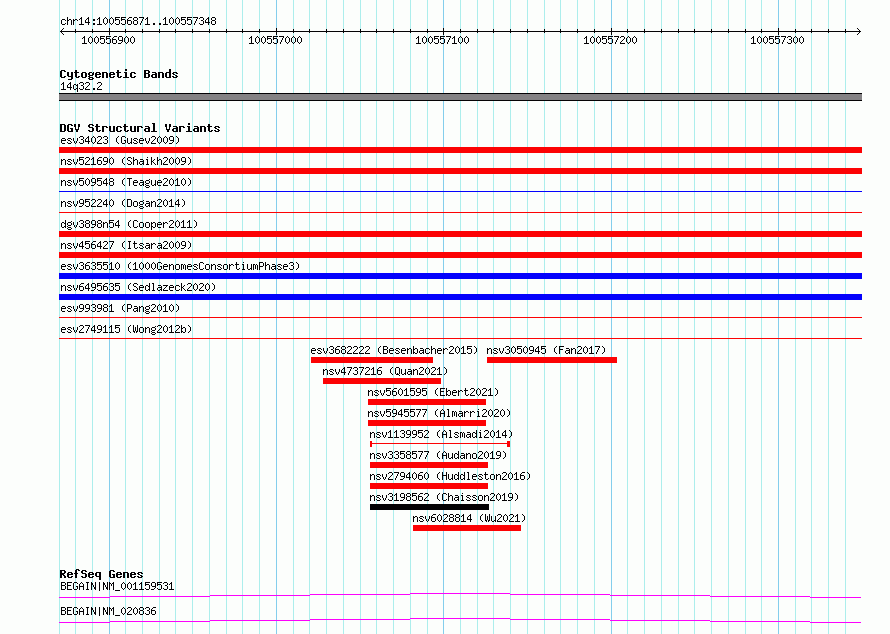
Task: Click the Cytogenetic Bands track title
Action: (x=119, y=74)
